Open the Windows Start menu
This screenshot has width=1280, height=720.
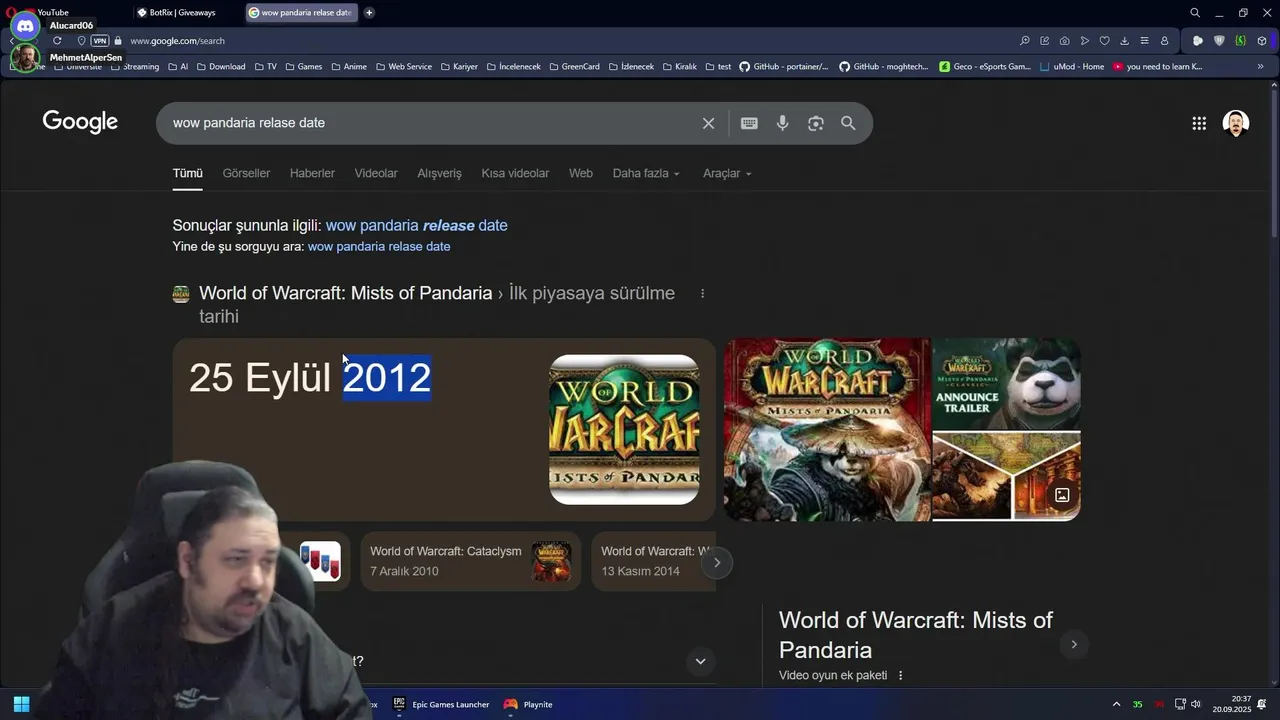click(x=21, y=704)
